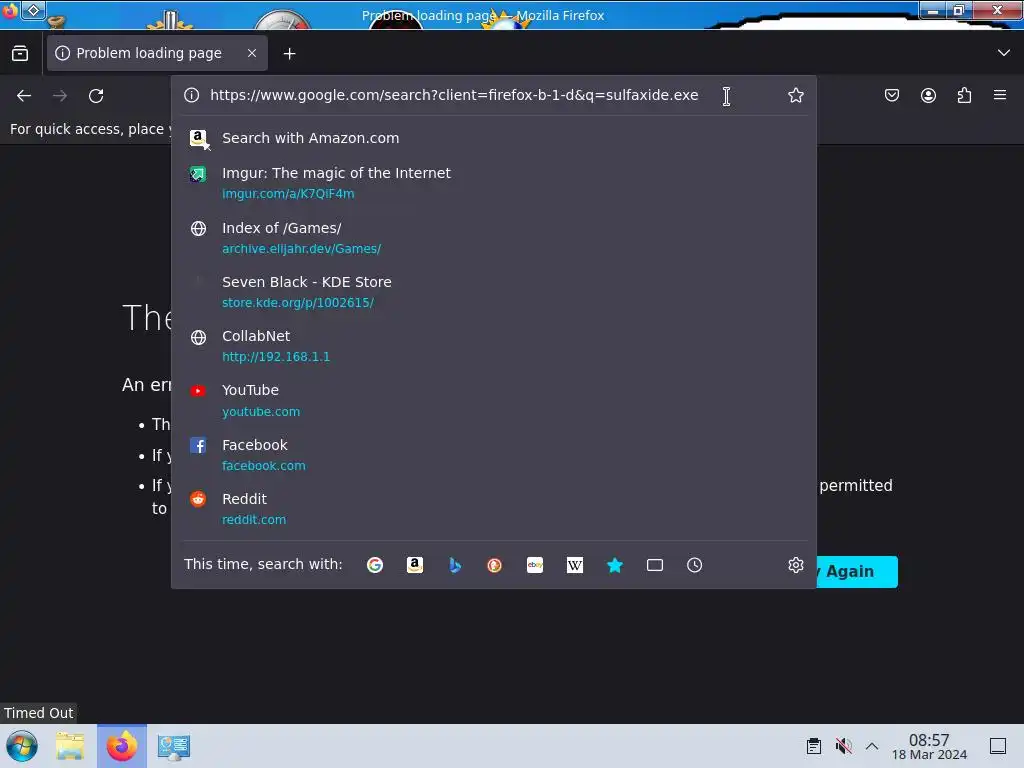Open search settings gear icon
The height and width of the screenshot is (768, 1024).
tap(795, 565)
